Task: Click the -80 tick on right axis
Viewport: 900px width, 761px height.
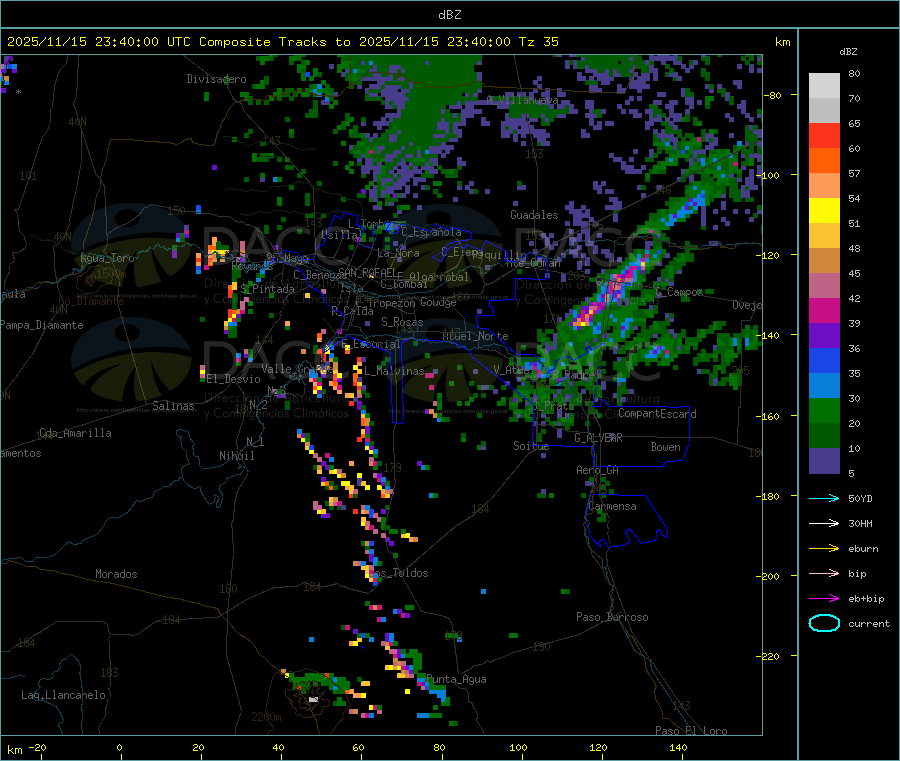Action: point(773,95)
